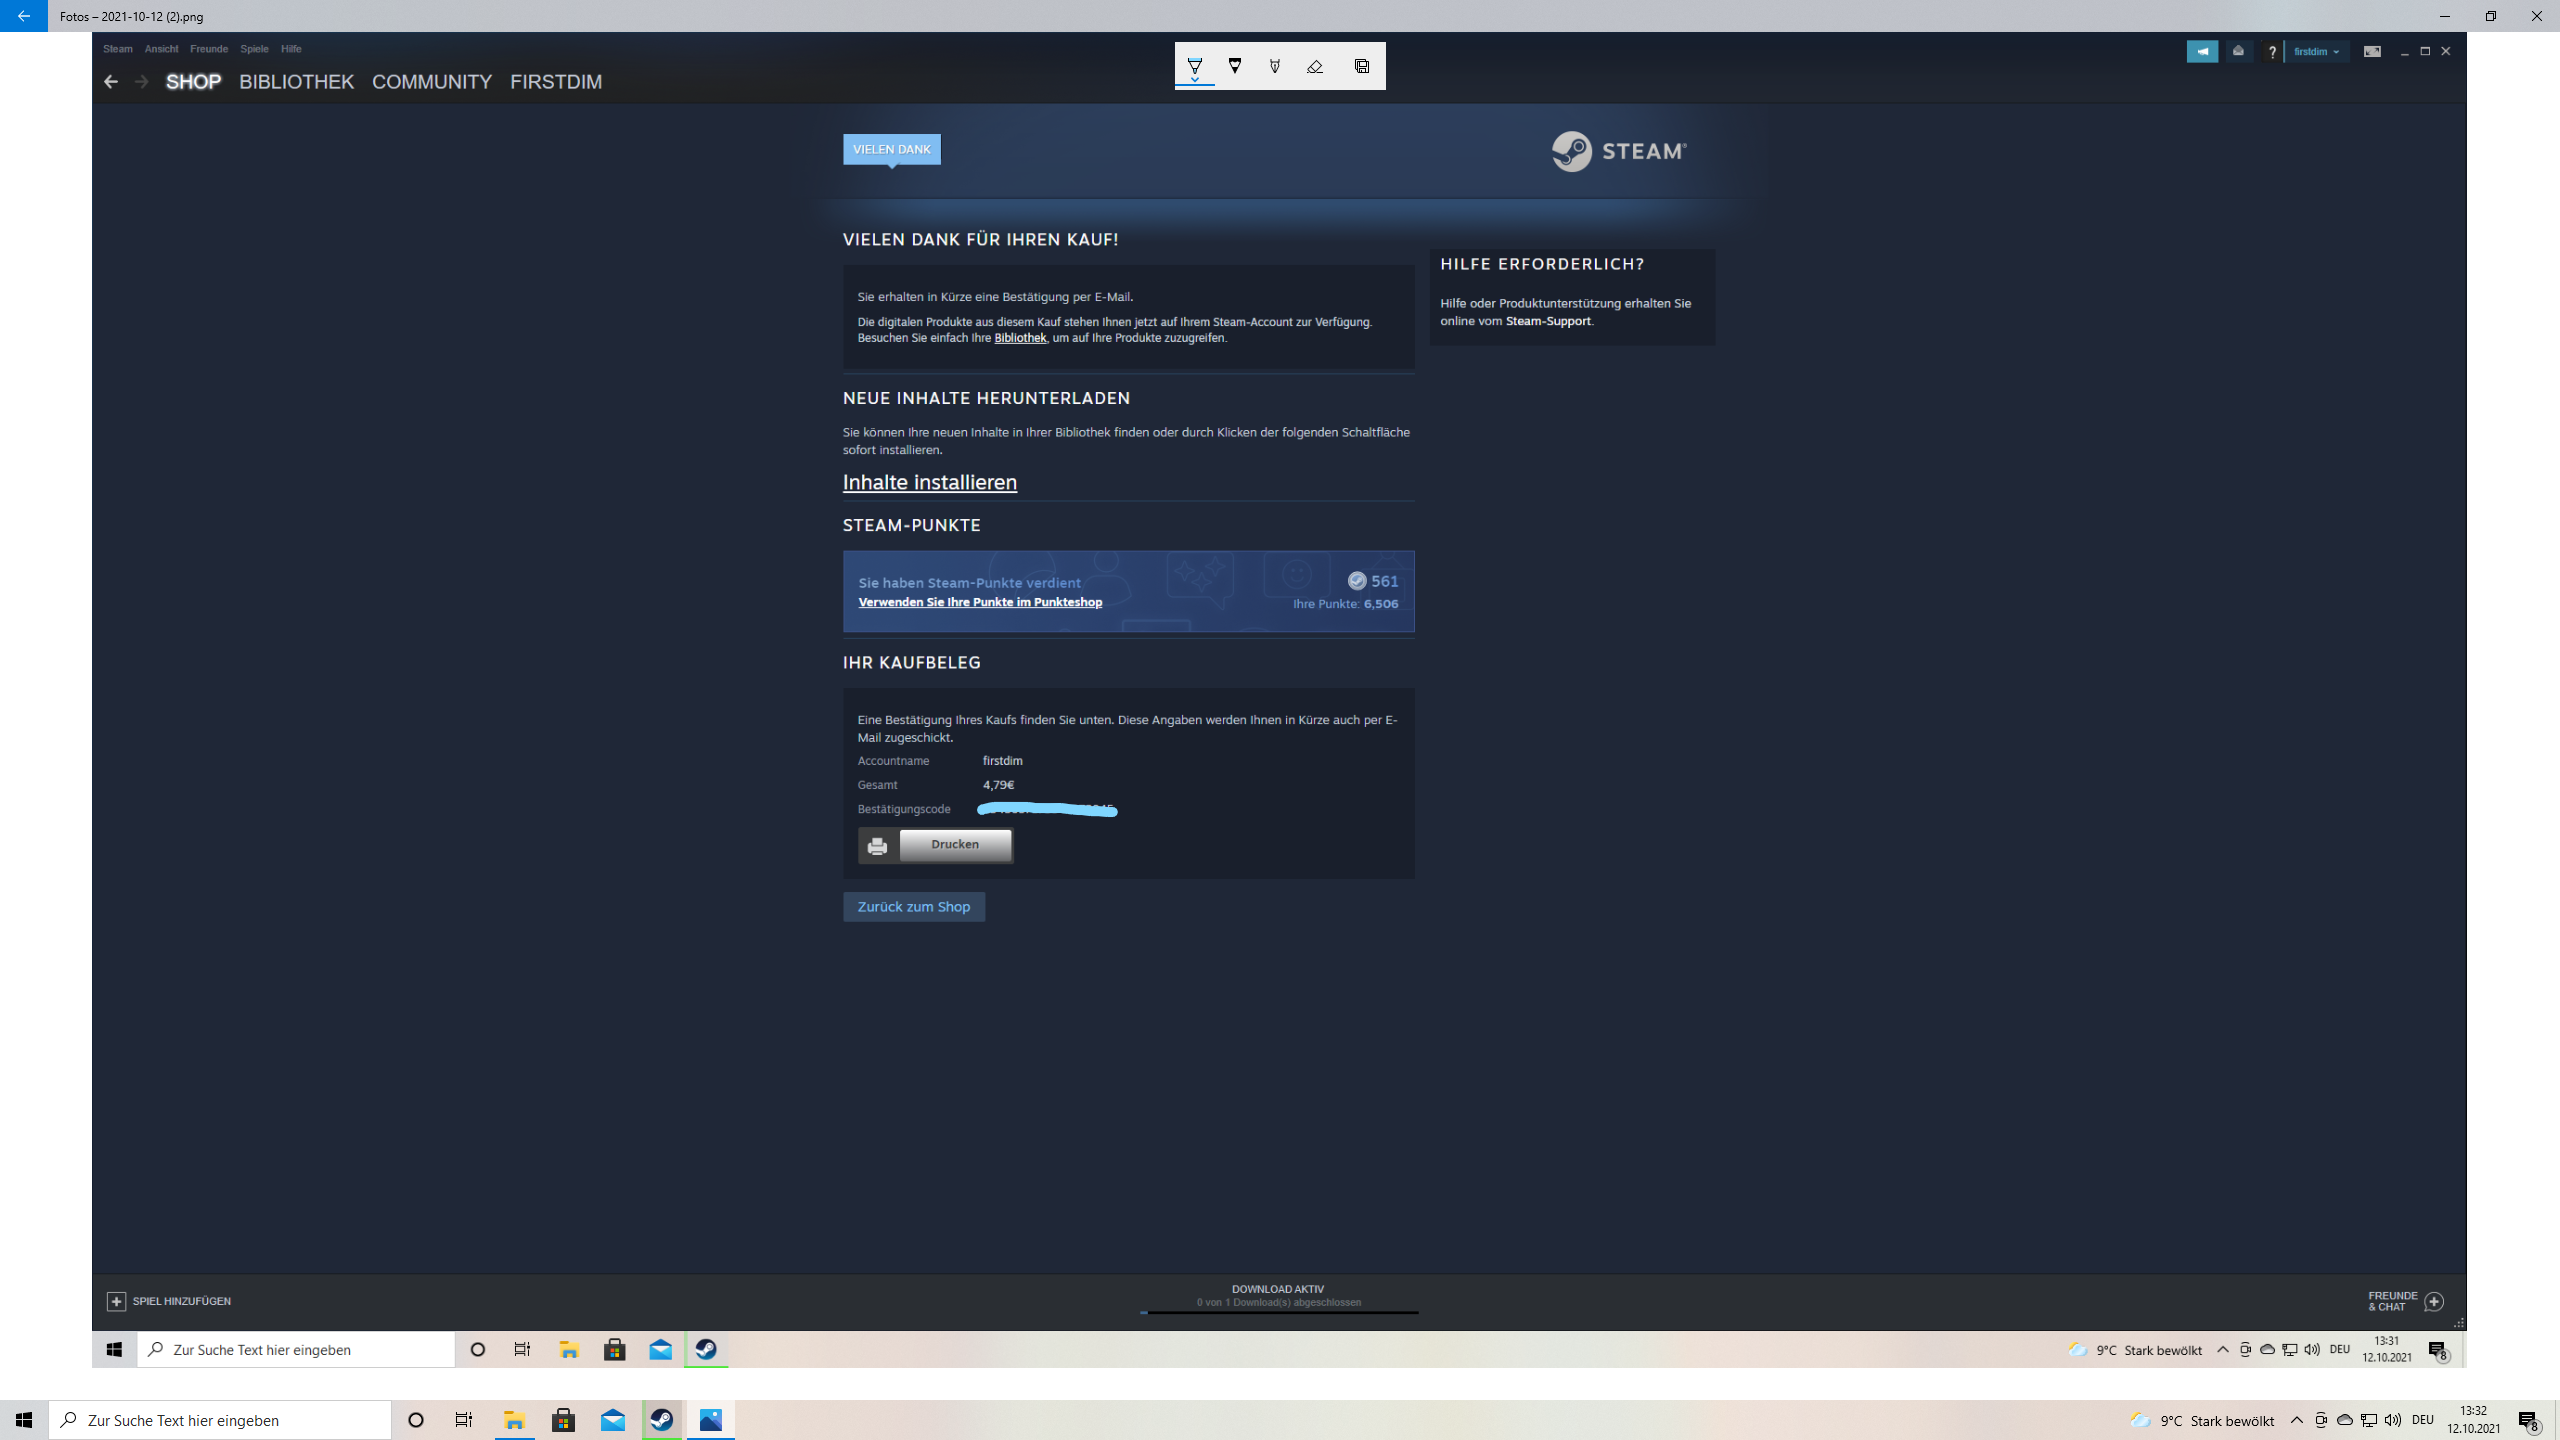Go back with Photos back arrow

(23, 16)
